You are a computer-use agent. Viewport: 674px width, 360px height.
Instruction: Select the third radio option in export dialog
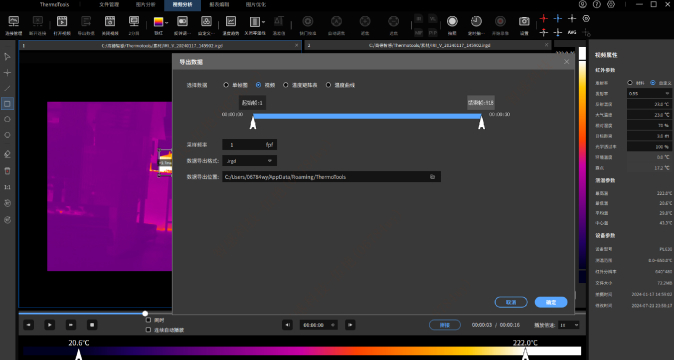click(x=286, y=85)
